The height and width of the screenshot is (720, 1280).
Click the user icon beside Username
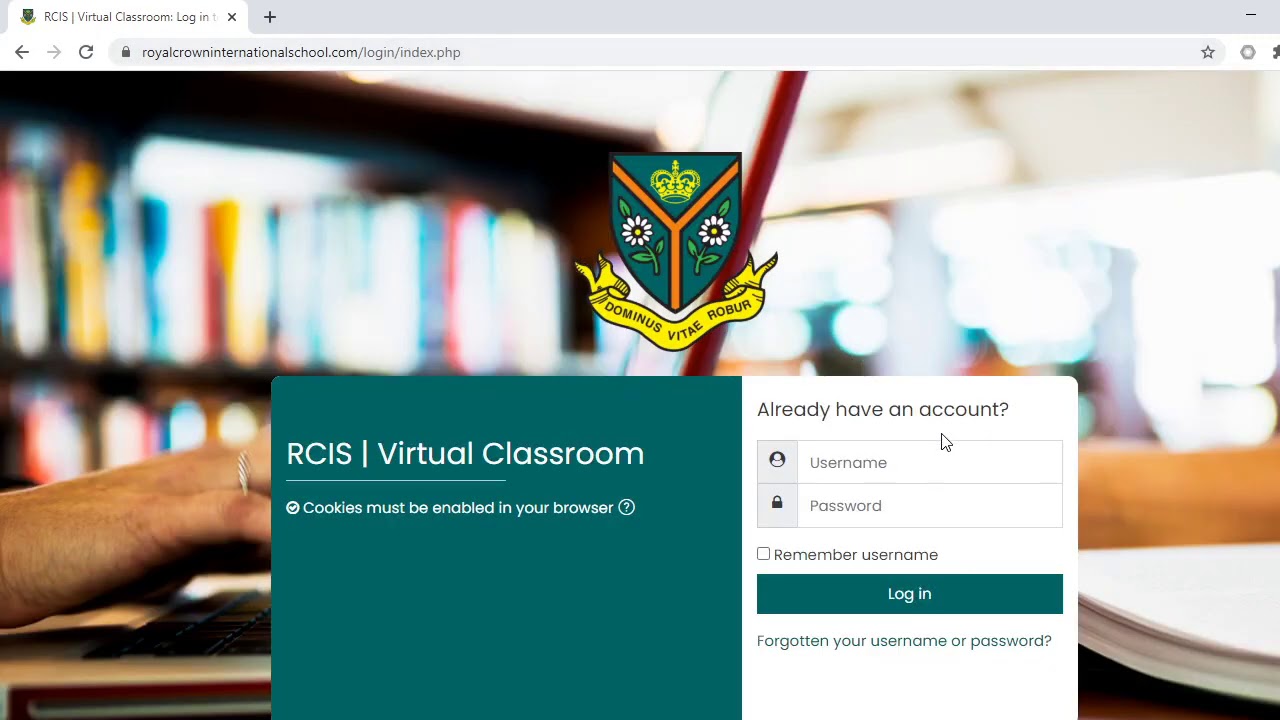click(777, 461)
